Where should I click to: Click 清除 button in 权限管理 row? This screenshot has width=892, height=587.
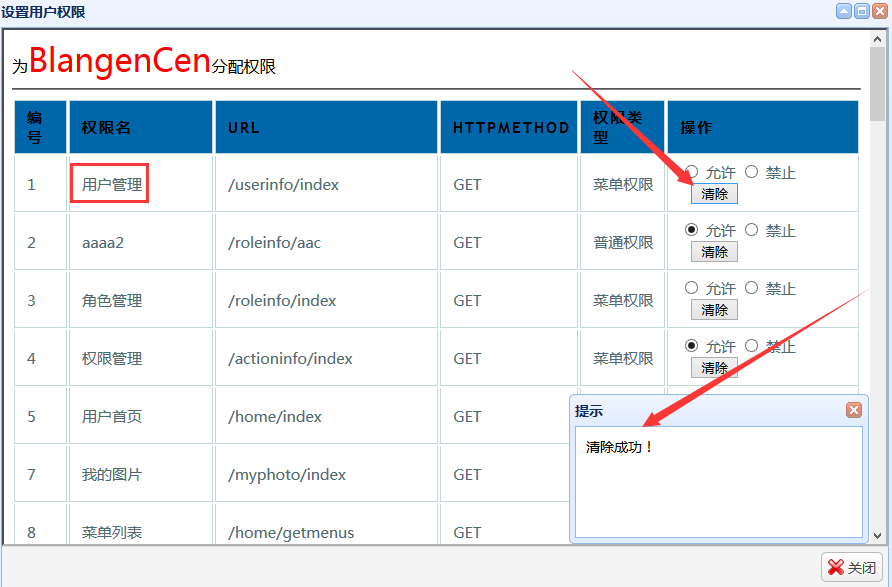pyautogui.click(x=714, y=368)
